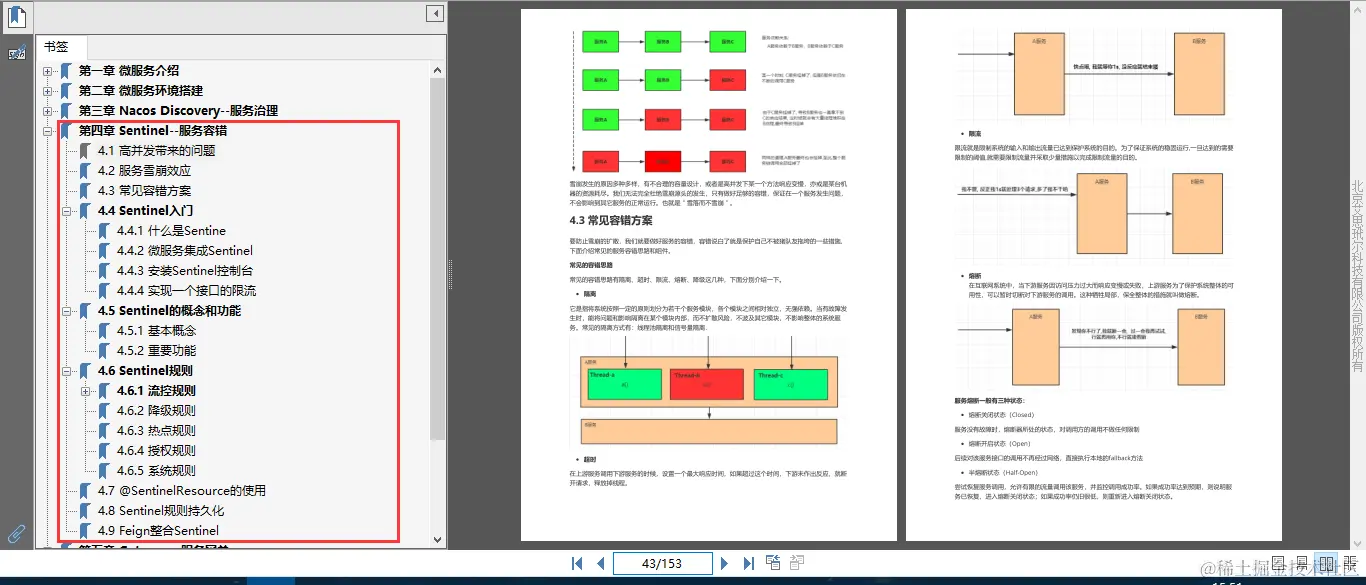This screenshot has width=1366, height=585.
Task: Open bookmark 4.6 Sentinel规则
Action: 145,371
